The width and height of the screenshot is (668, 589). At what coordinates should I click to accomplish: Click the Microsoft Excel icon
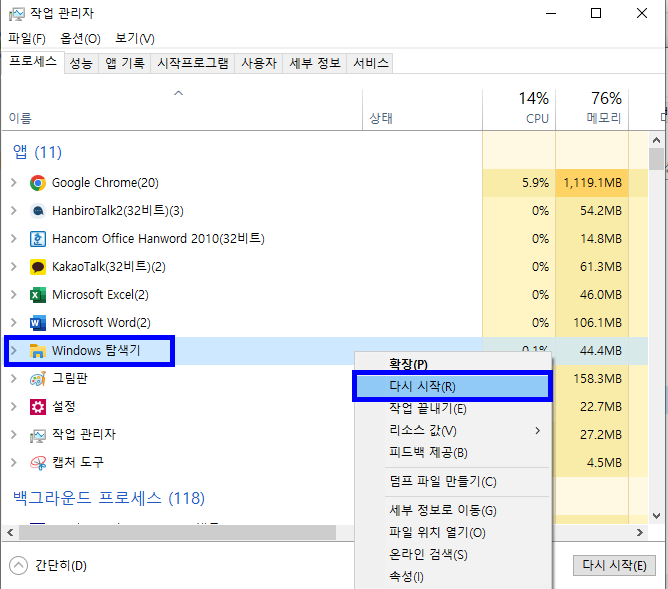pyautogui.click(x=38, y=295)
